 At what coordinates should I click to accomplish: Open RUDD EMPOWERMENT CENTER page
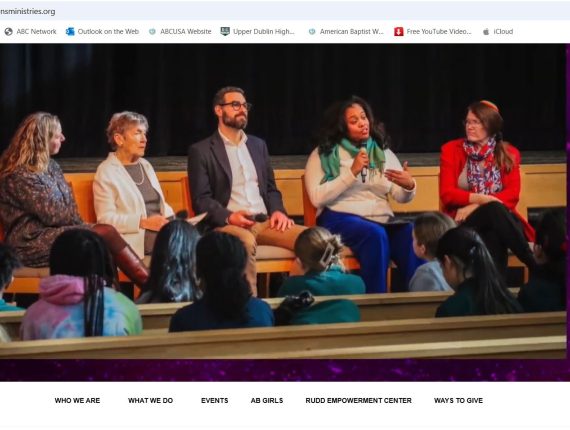358,401
